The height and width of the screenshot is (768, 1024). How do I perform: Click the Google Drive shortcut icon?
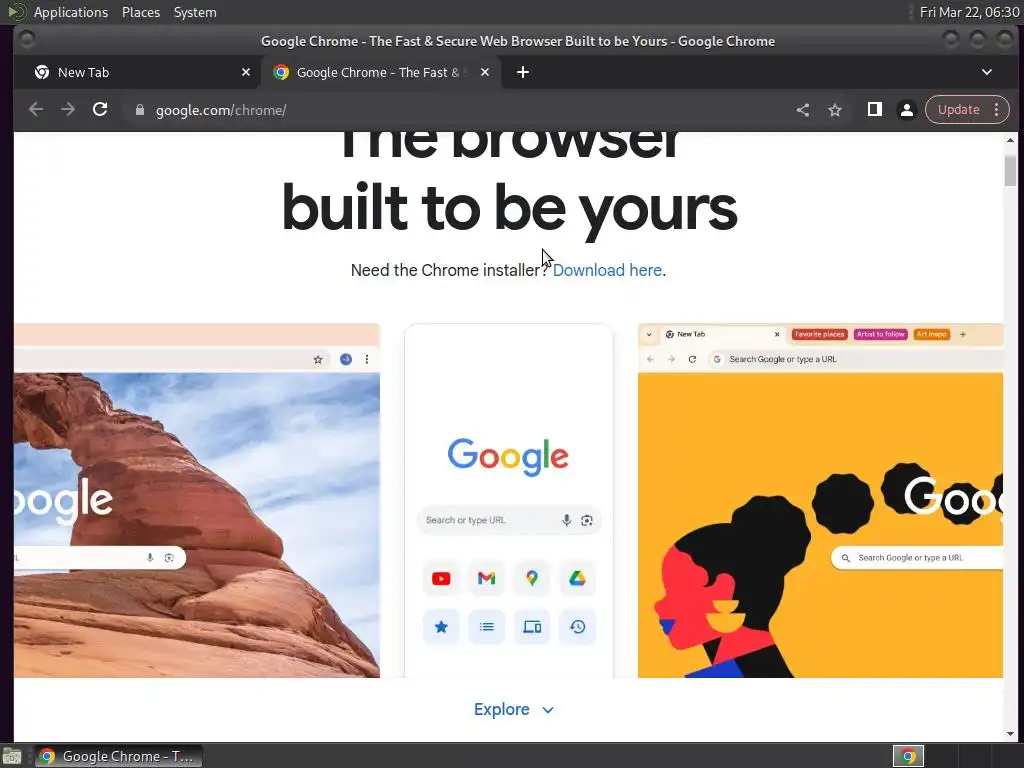pos(577,579)
